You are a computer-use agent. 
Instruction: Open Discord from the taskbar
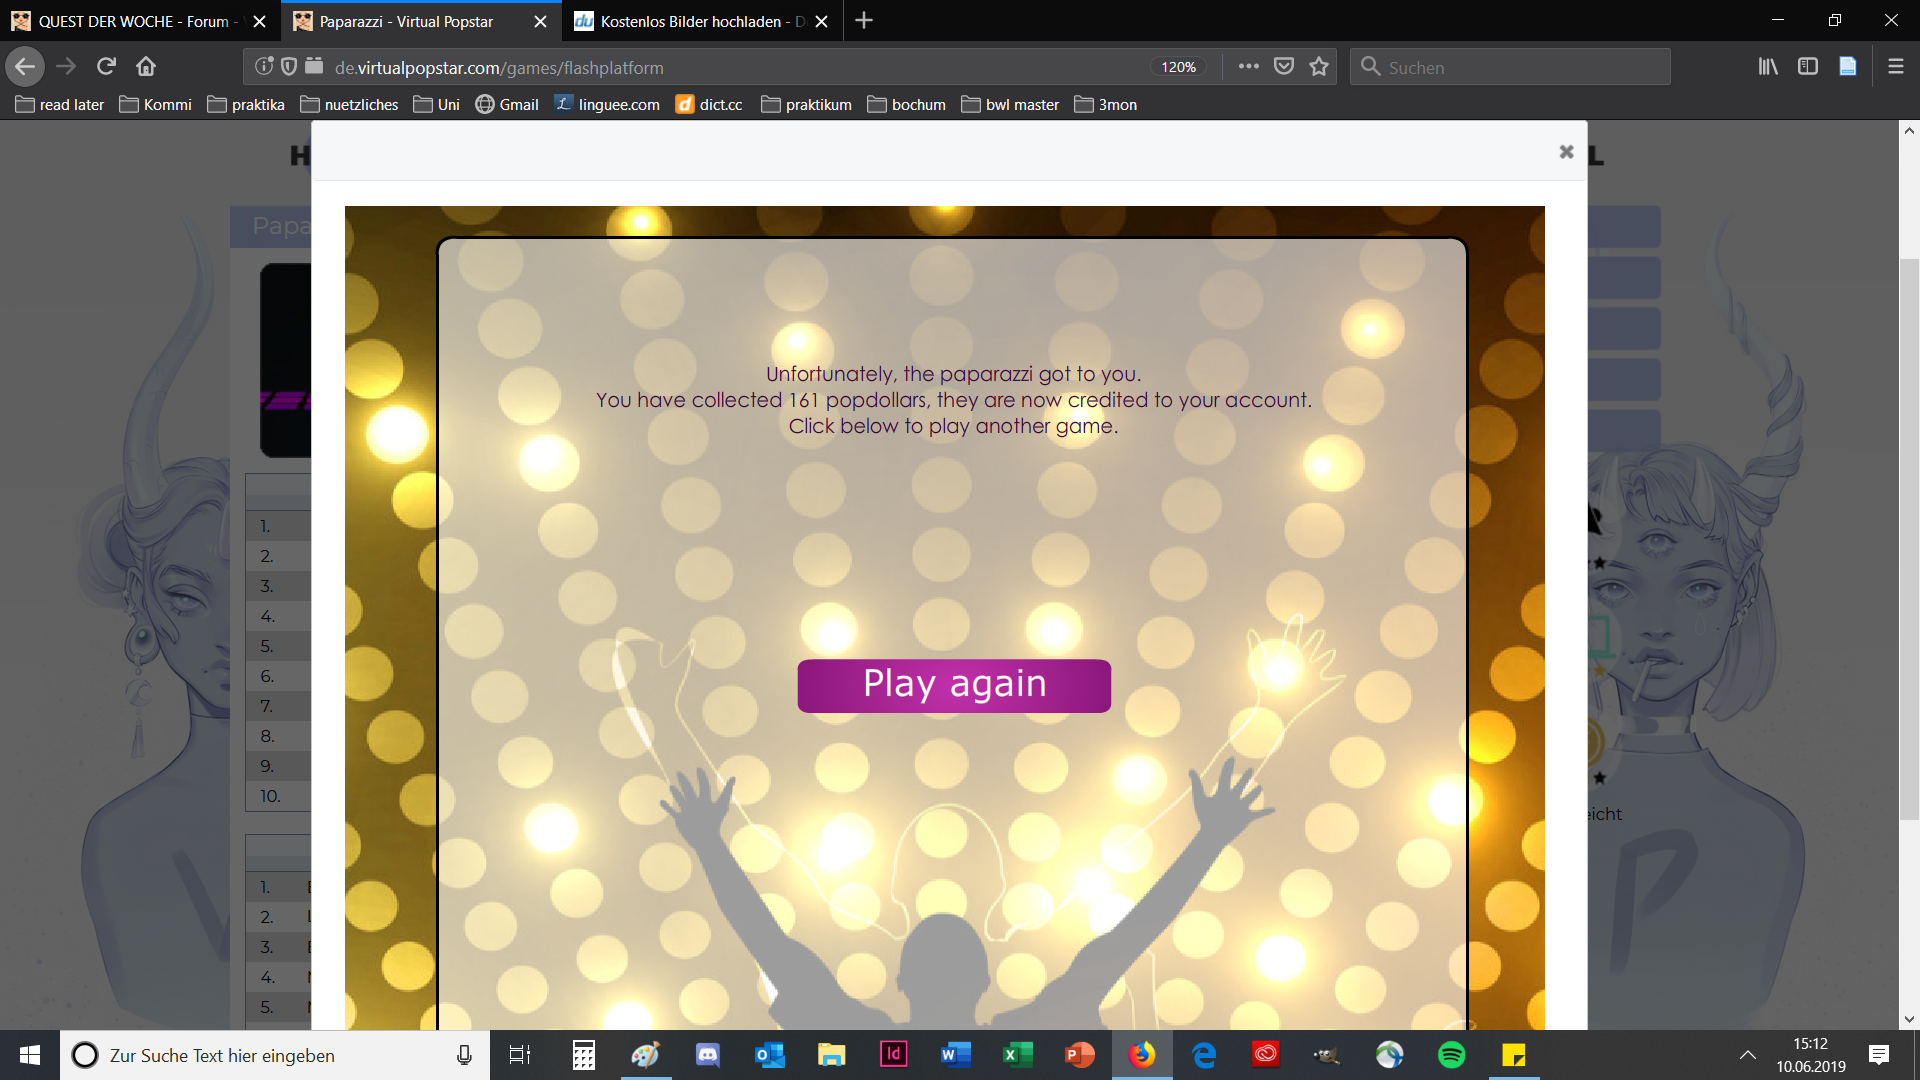[x=707, y=1055]
